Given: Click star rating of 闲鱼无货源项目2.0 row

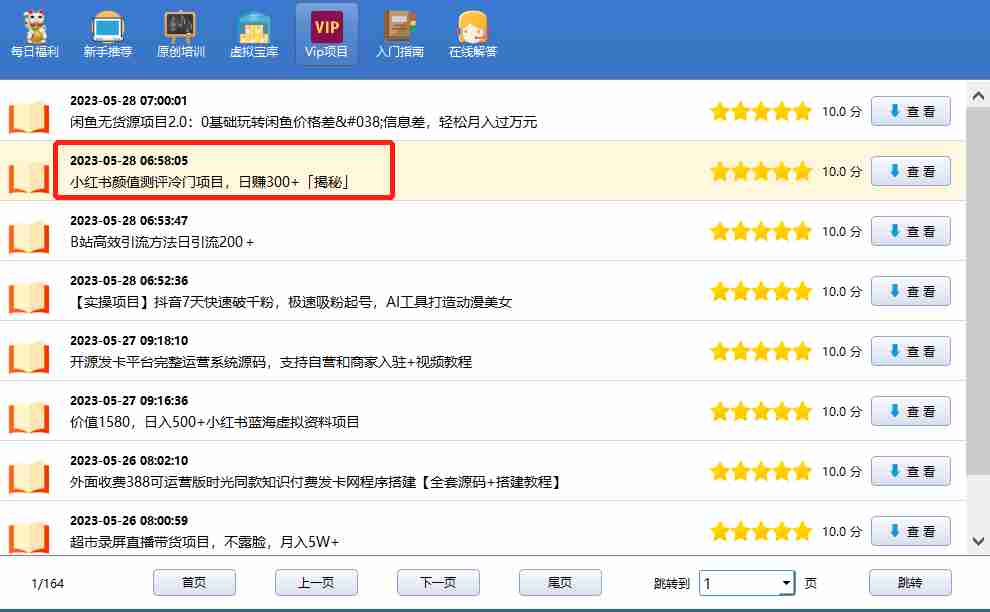Looking at the screenshot, I should point(760,111).
